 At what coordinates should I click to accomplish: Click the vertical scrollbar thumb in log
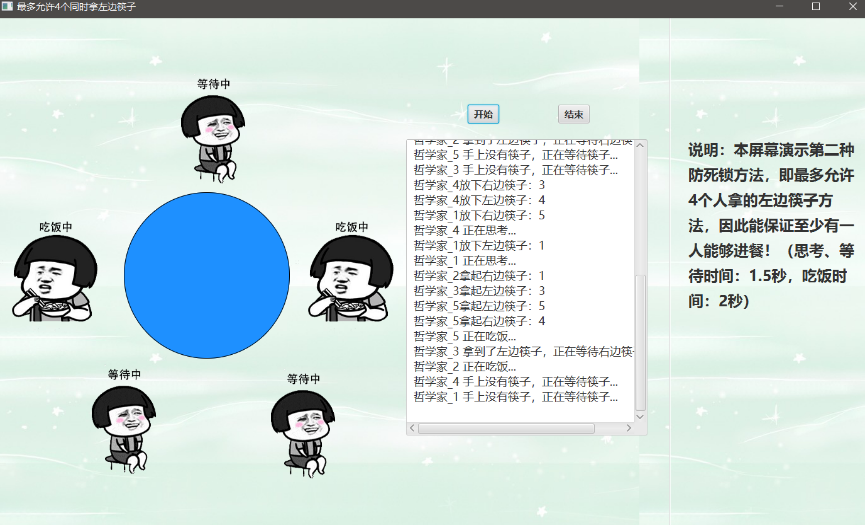[640, 342]
